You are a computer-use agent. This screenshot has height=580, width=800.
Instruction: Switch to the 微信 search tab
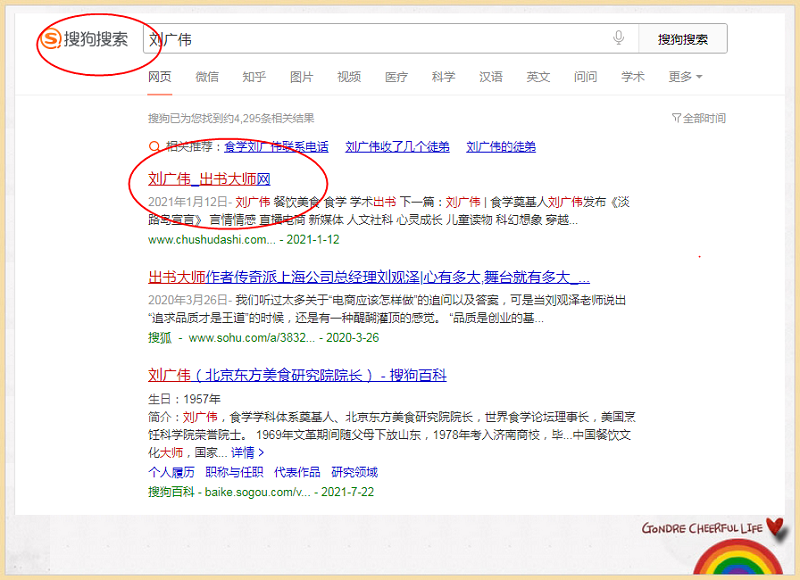pyautogui.click(x=207, y=77)
